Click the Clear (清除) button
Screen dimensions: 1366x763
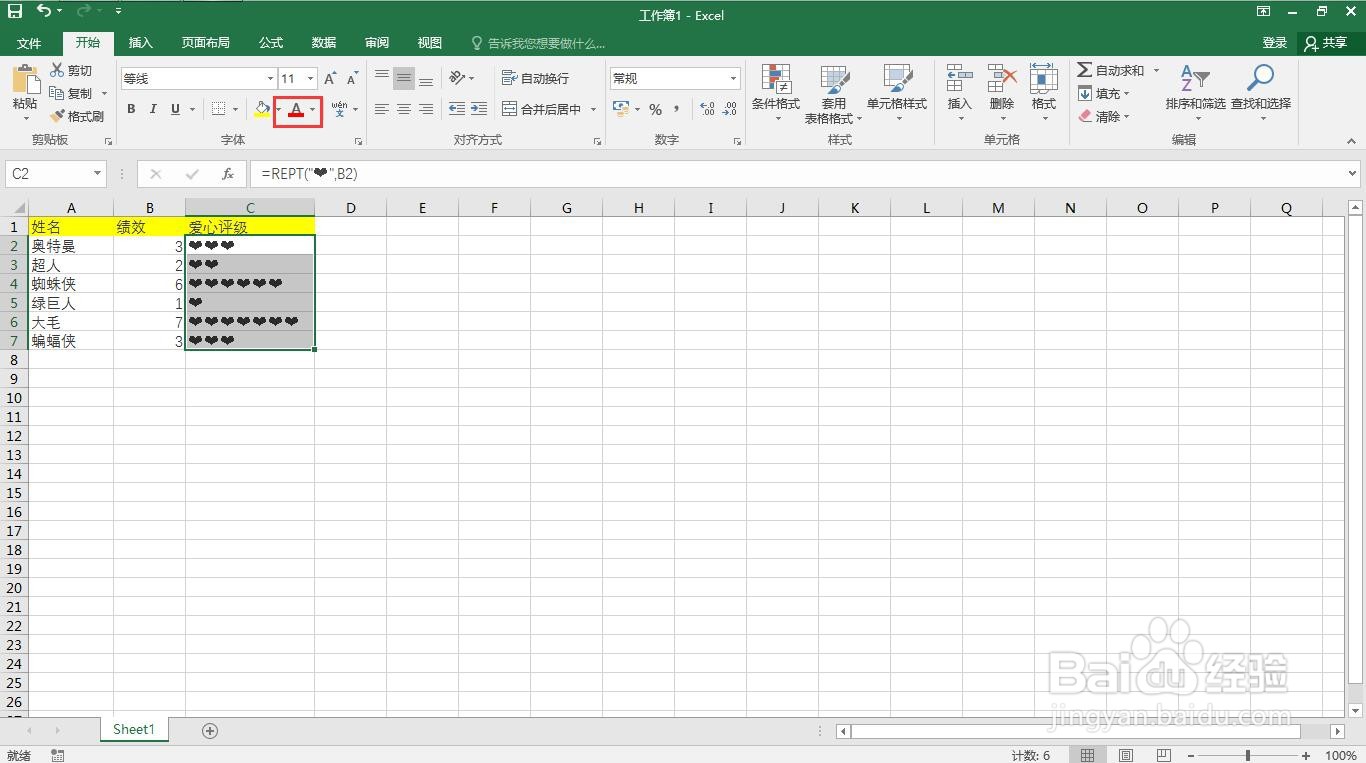pyautogui.click(x=1104, y=116)
